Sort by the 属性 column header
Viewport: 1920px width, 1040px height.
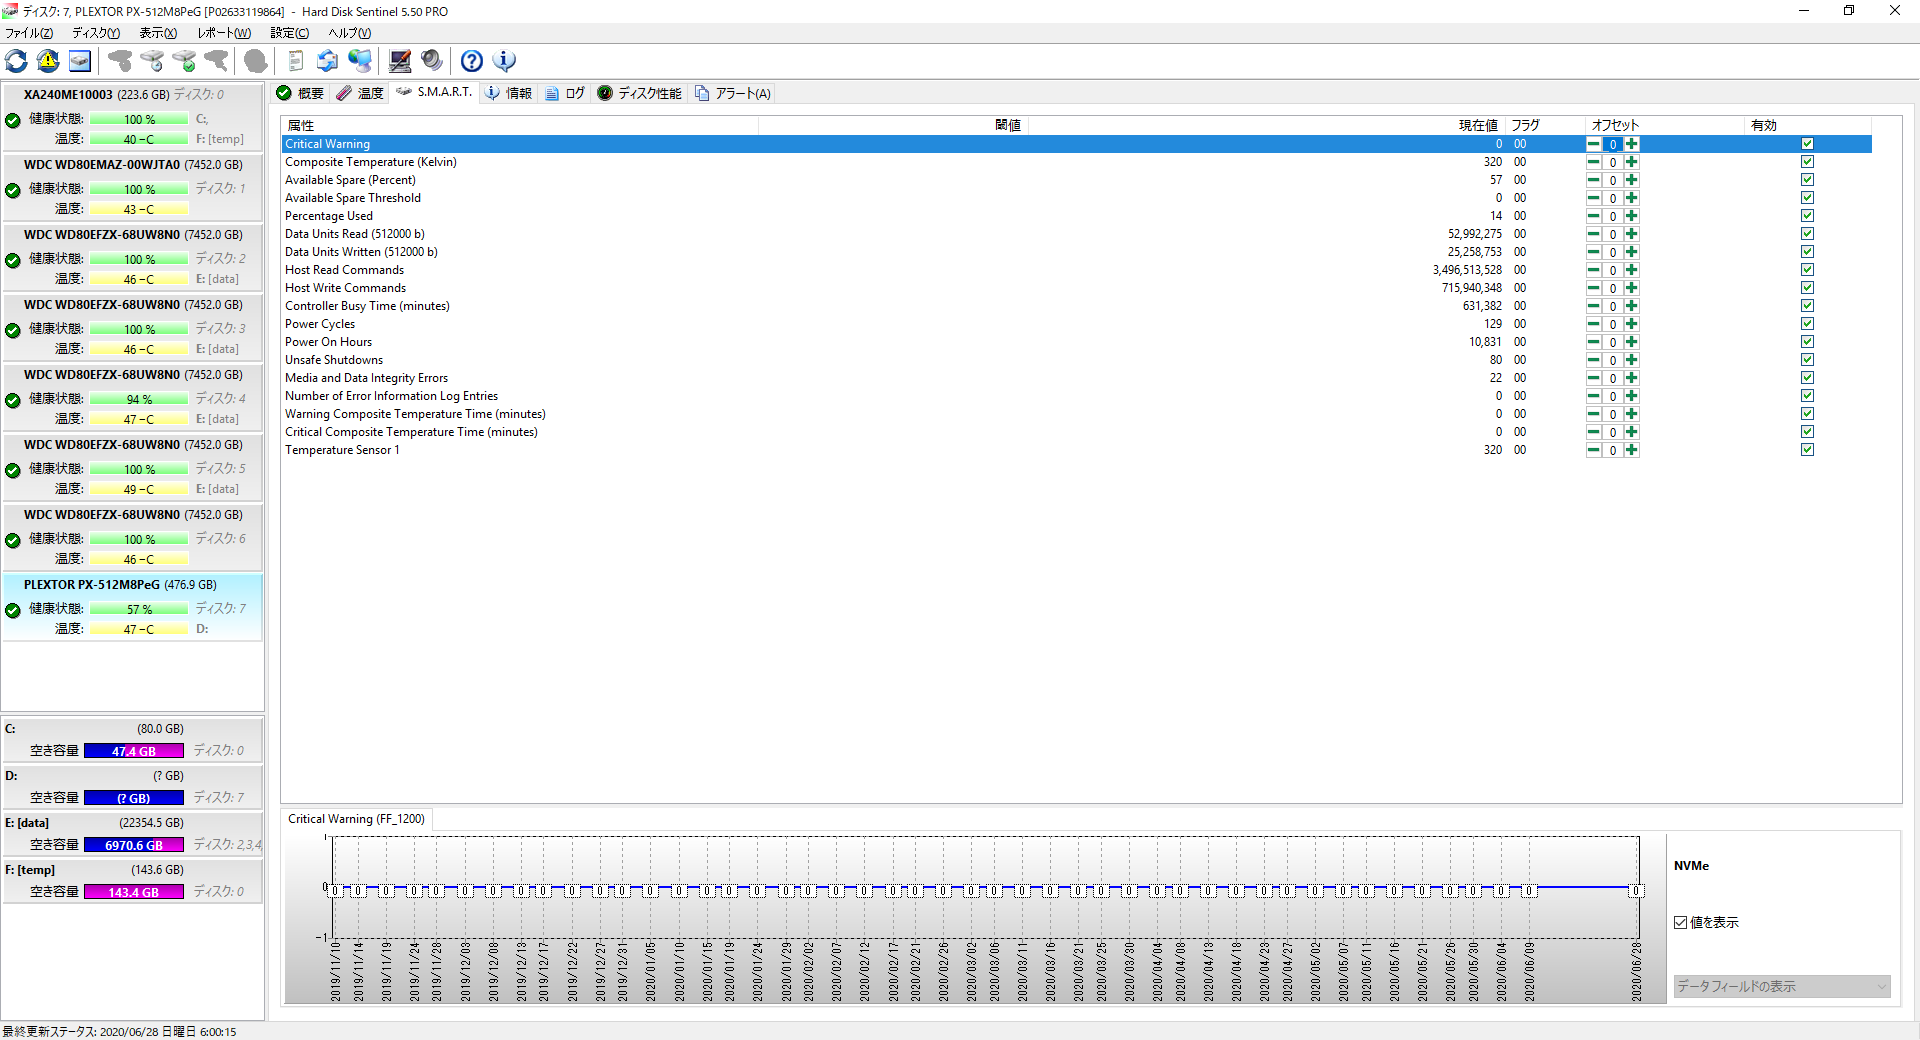click(520, 125)
